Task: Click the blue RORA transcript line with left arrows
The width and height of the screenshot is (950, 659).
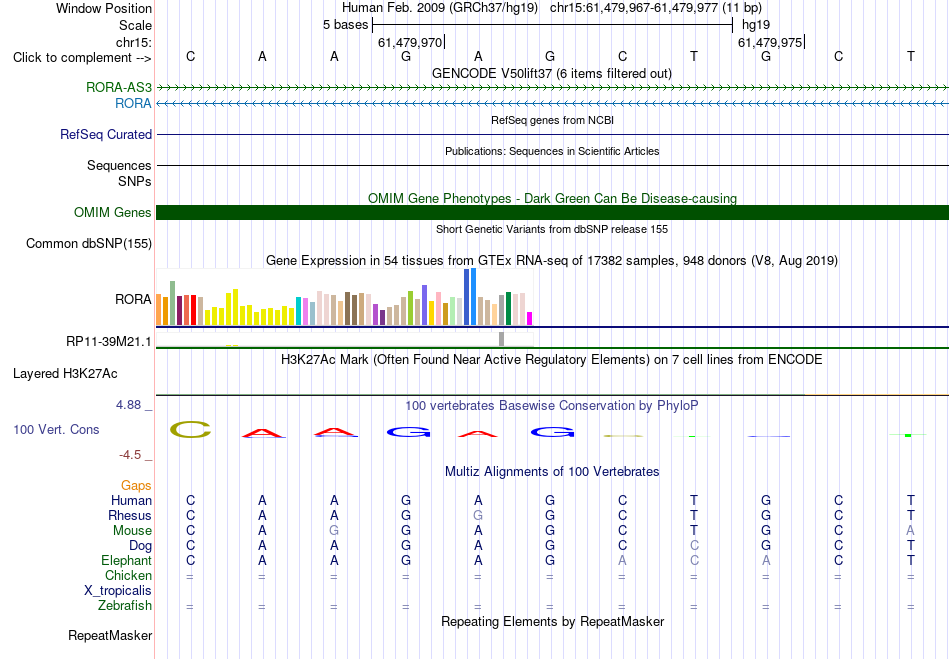Action: tap(553, 104)
